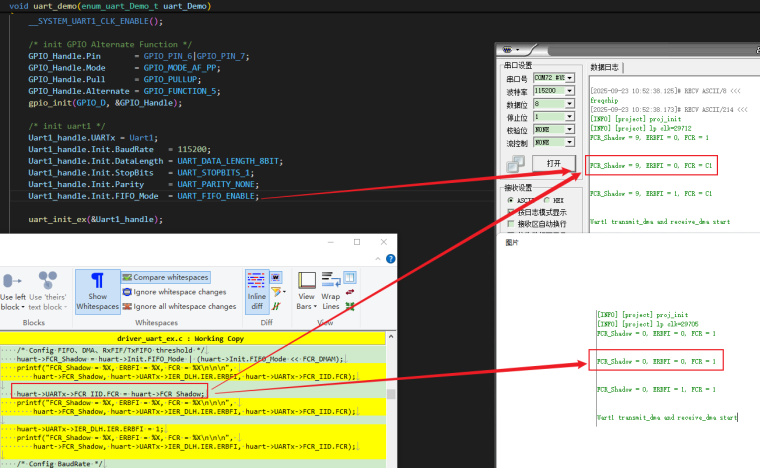Toggle the Show Whitespaces button
This screenshot has width=760, height=468.
[97, 290]
